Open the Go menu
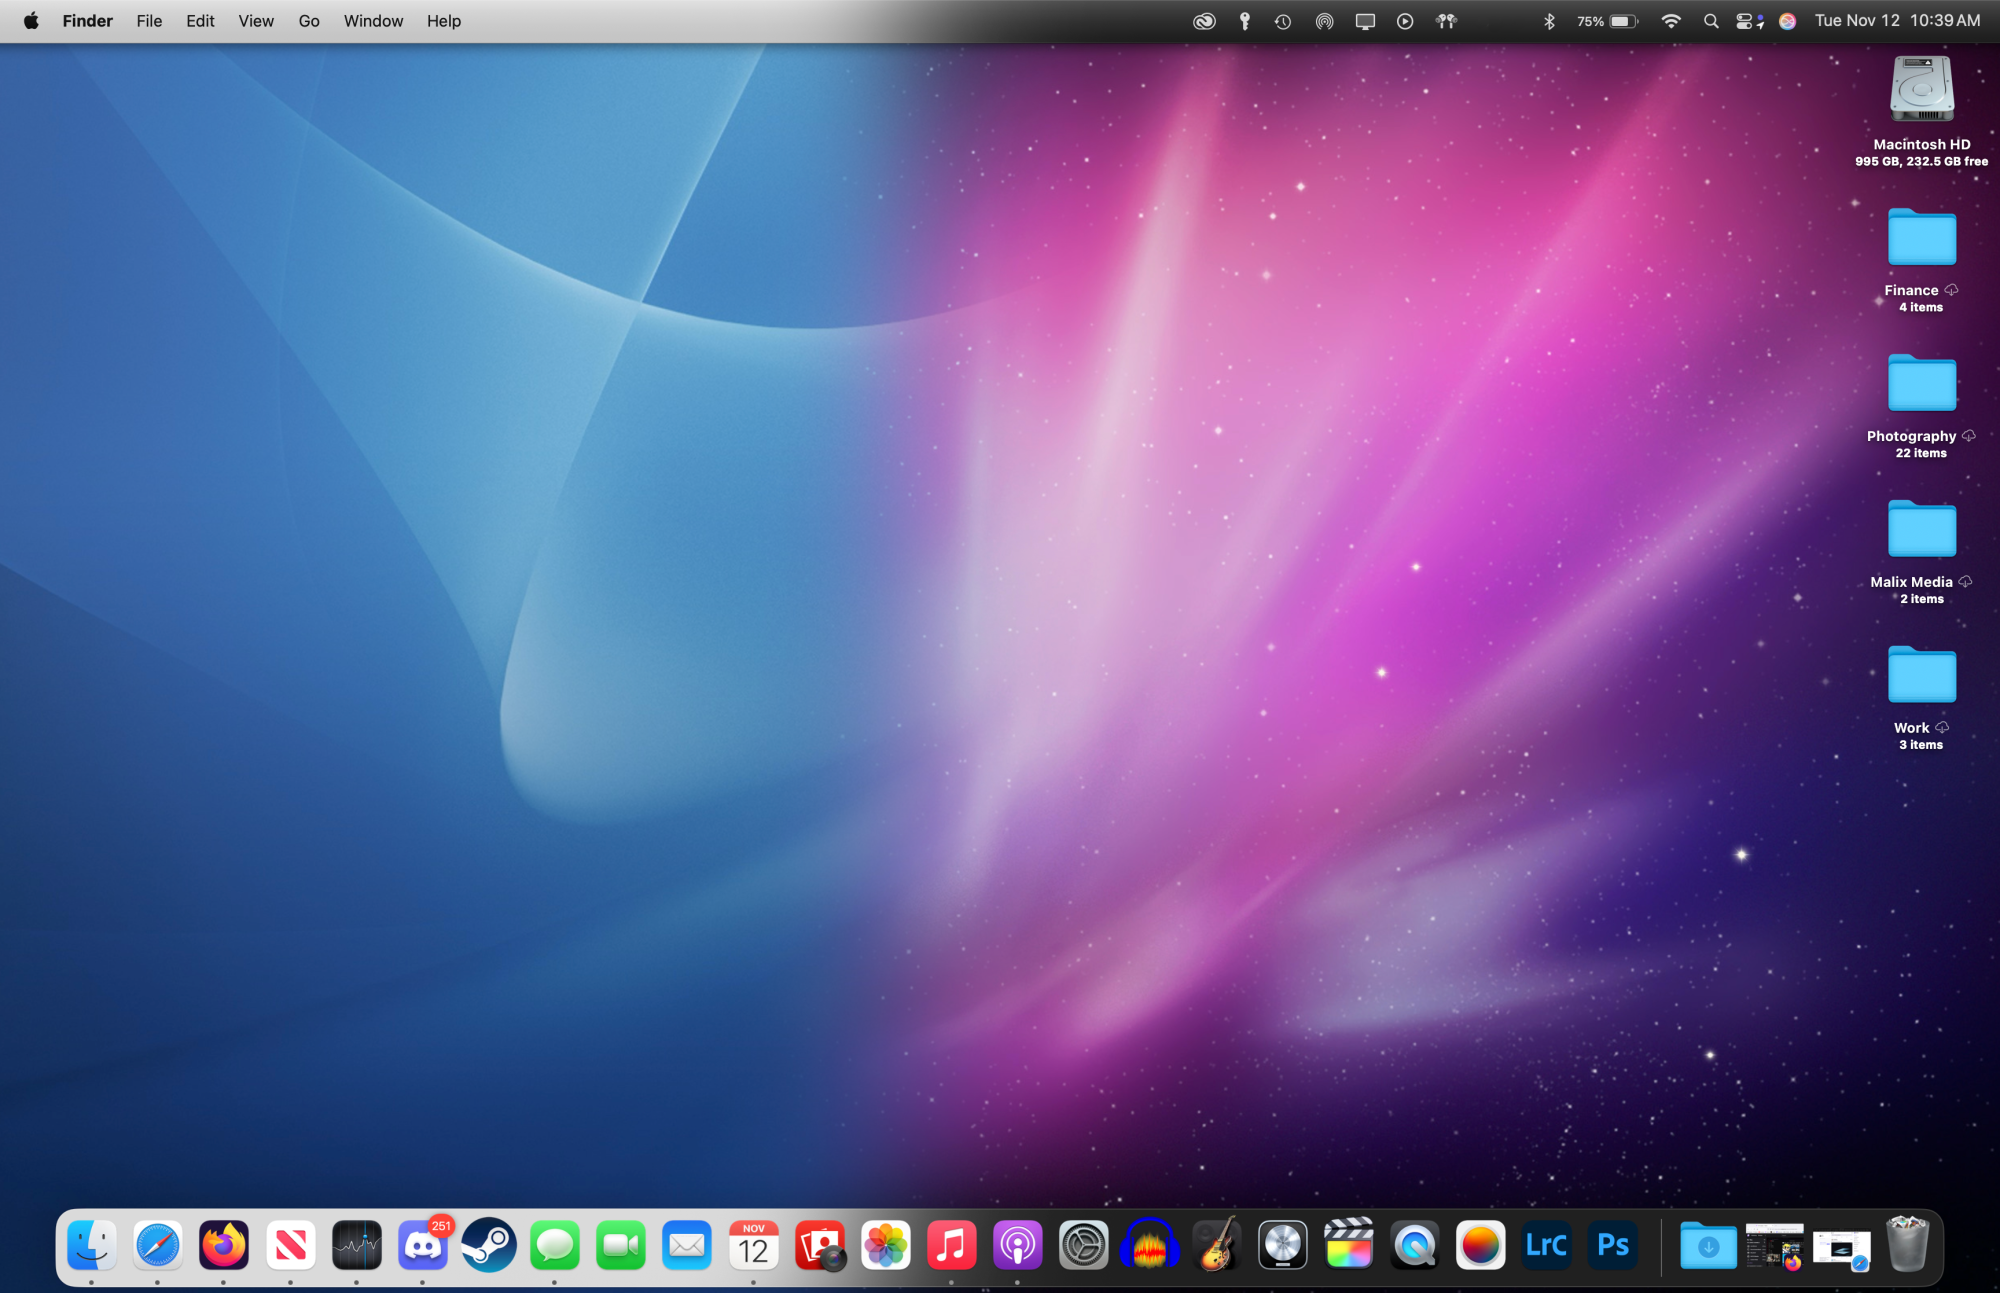 click(308, 20)
